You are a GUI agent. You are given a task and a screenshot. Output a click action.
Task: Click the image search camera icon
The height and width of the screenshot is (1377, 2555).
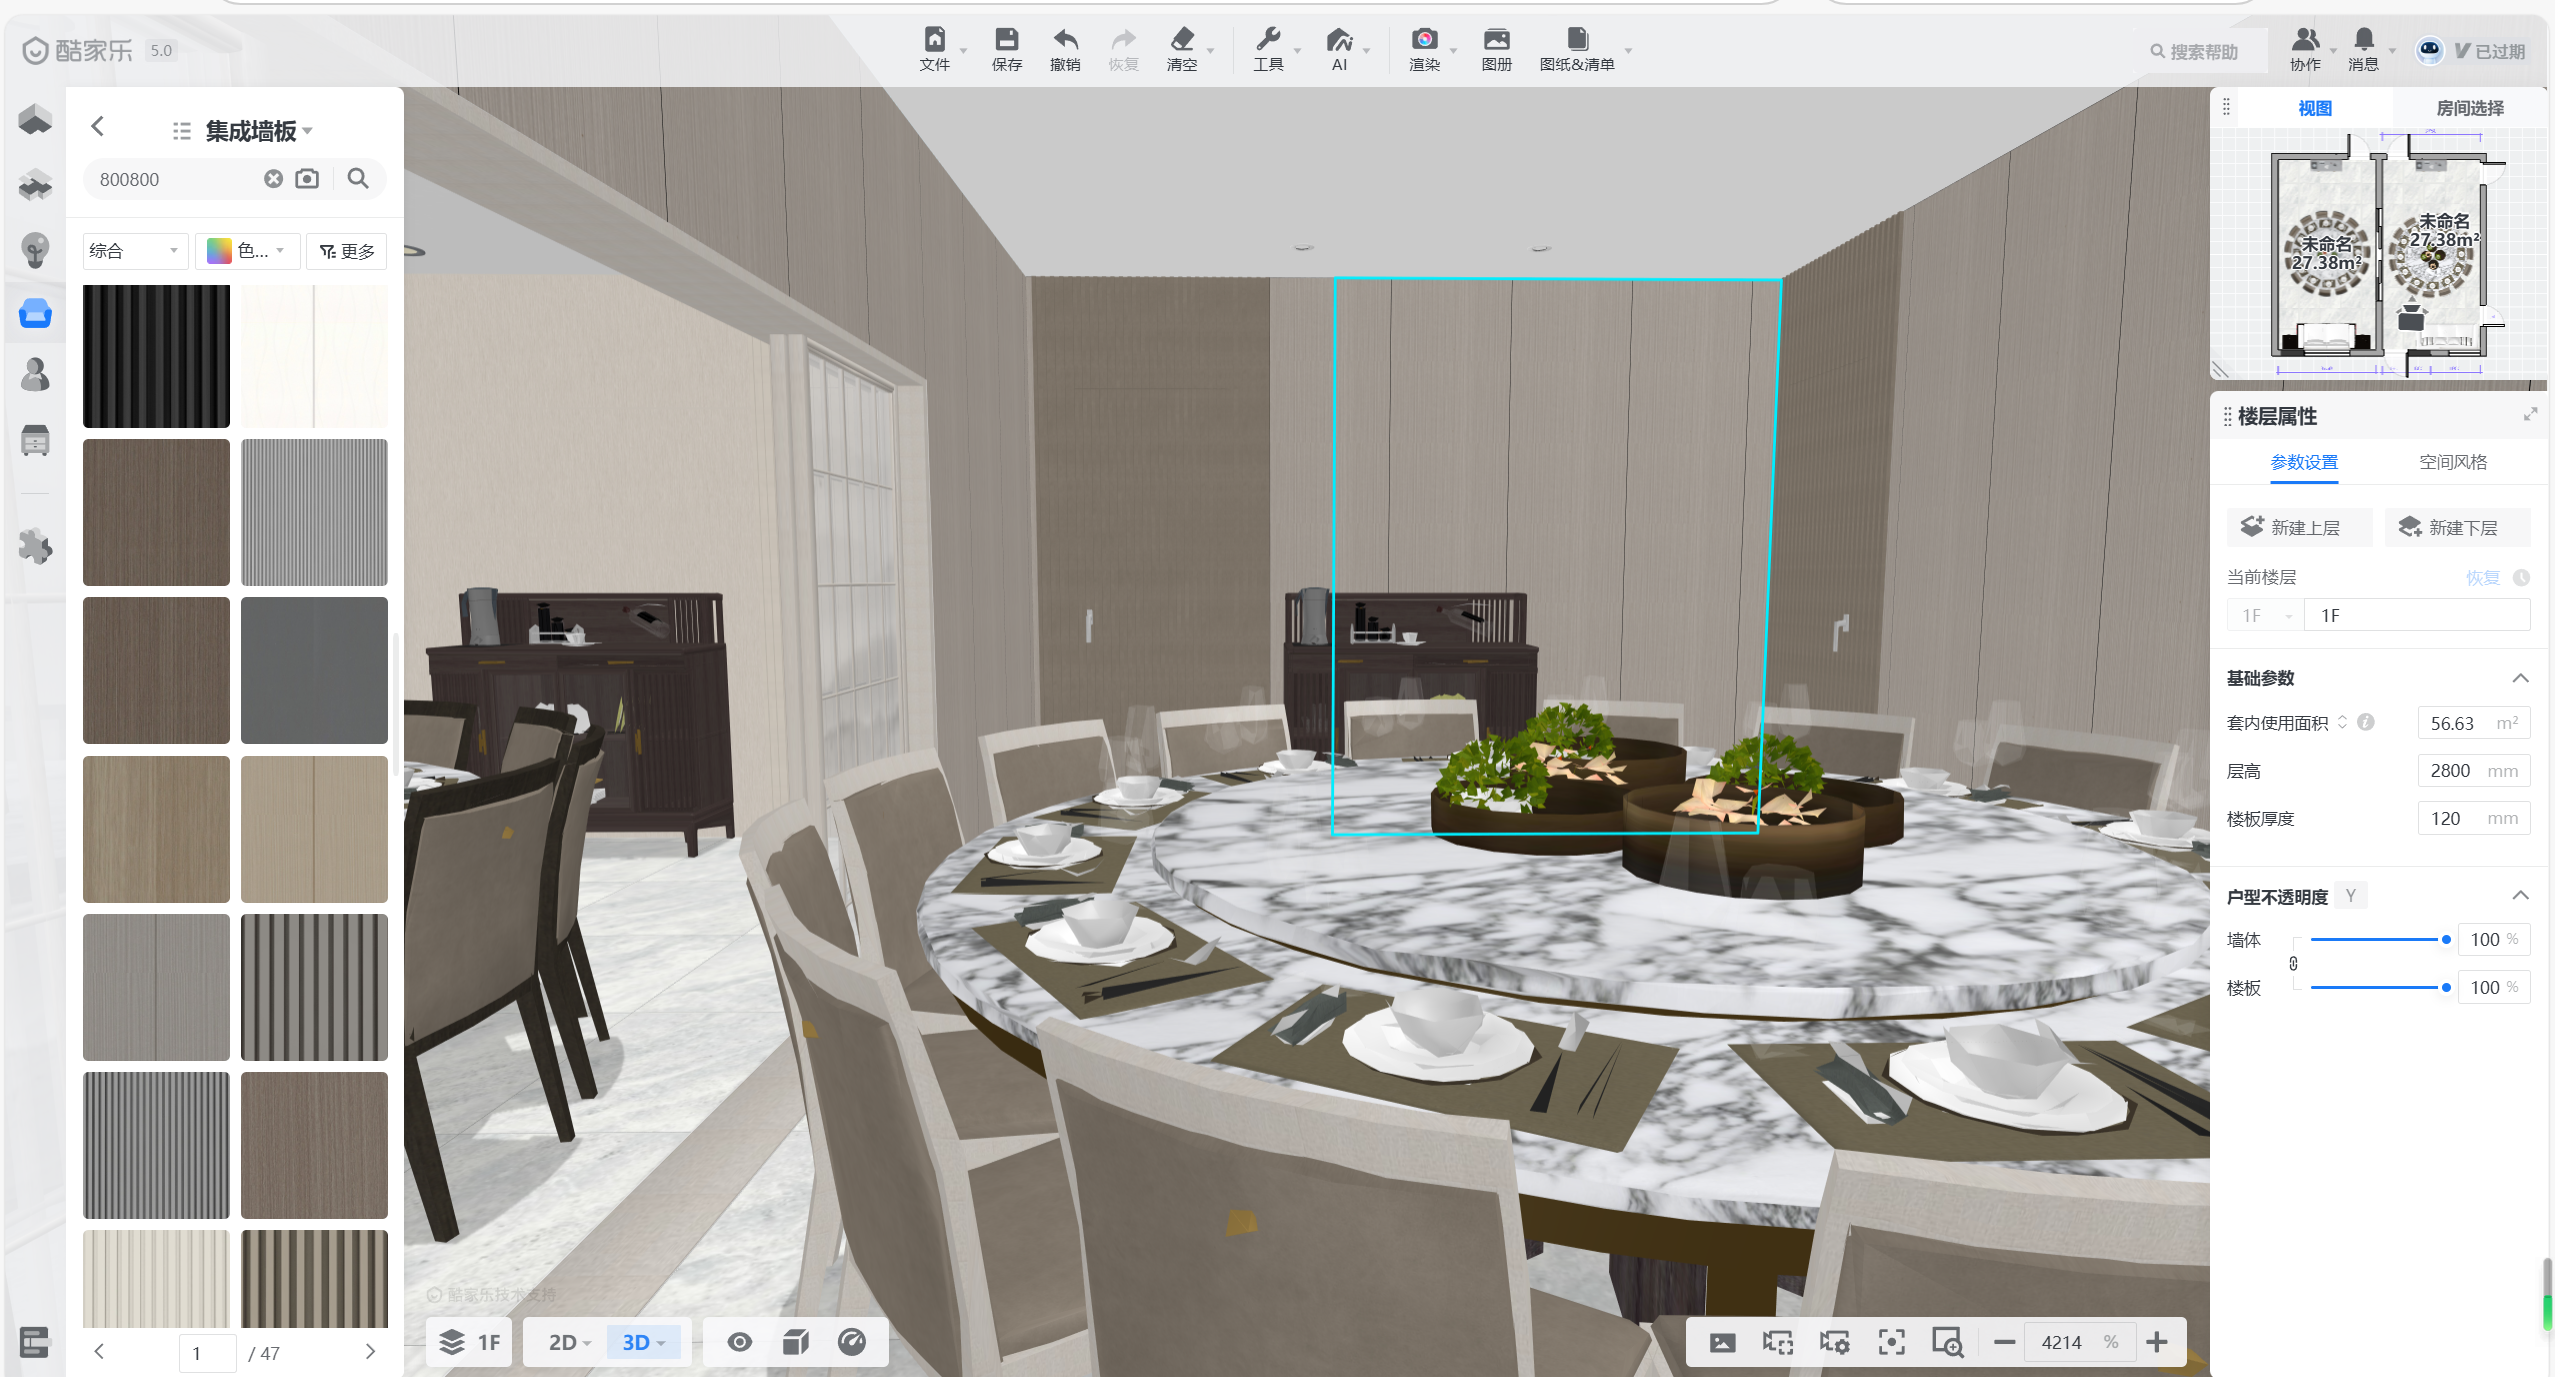307,179
